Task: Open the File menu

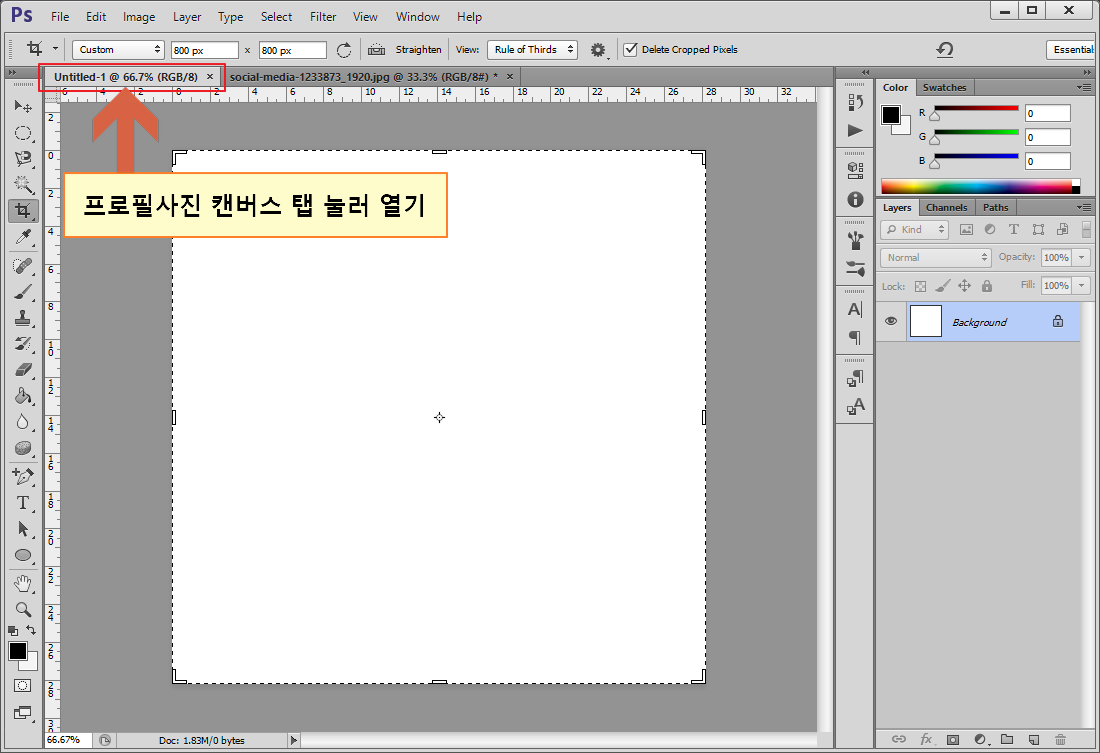Action: coord(60,17)
